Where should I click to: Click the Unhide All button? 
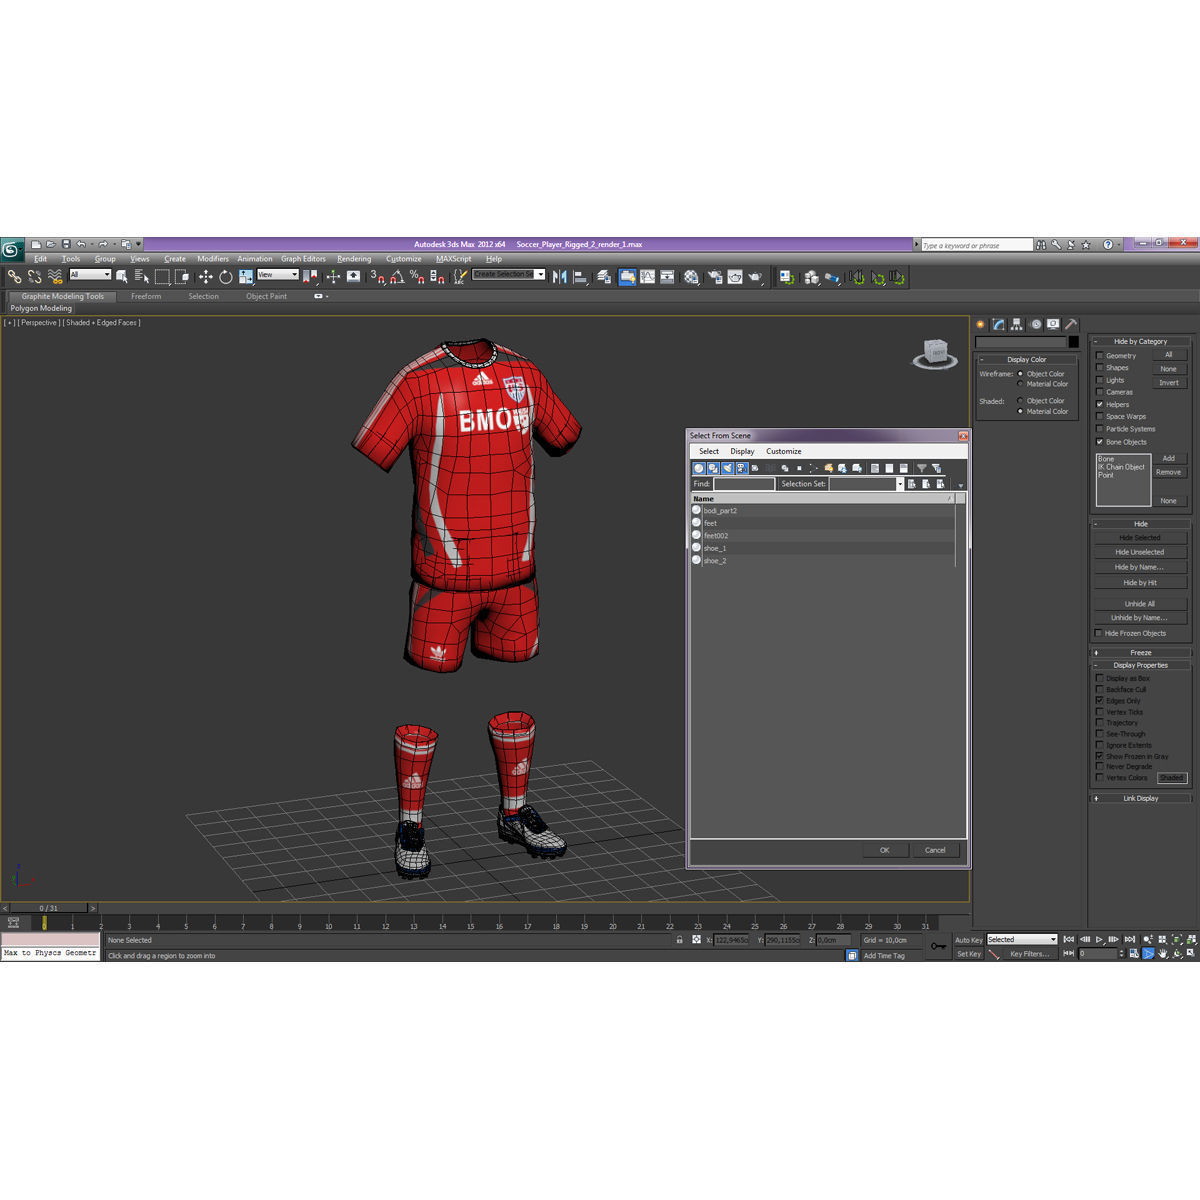pyautogui.click(x=1140, y=604)
